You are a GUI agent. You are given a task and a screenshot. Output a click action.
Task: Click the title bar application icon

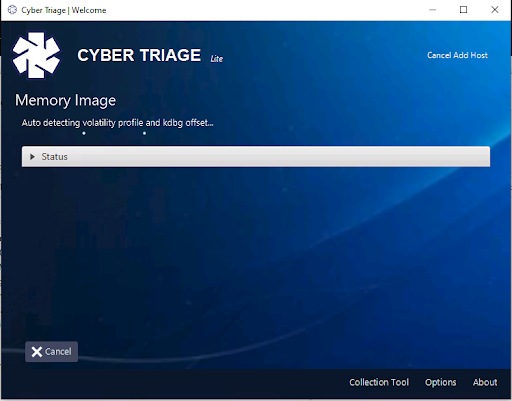[x=12, y=10]
